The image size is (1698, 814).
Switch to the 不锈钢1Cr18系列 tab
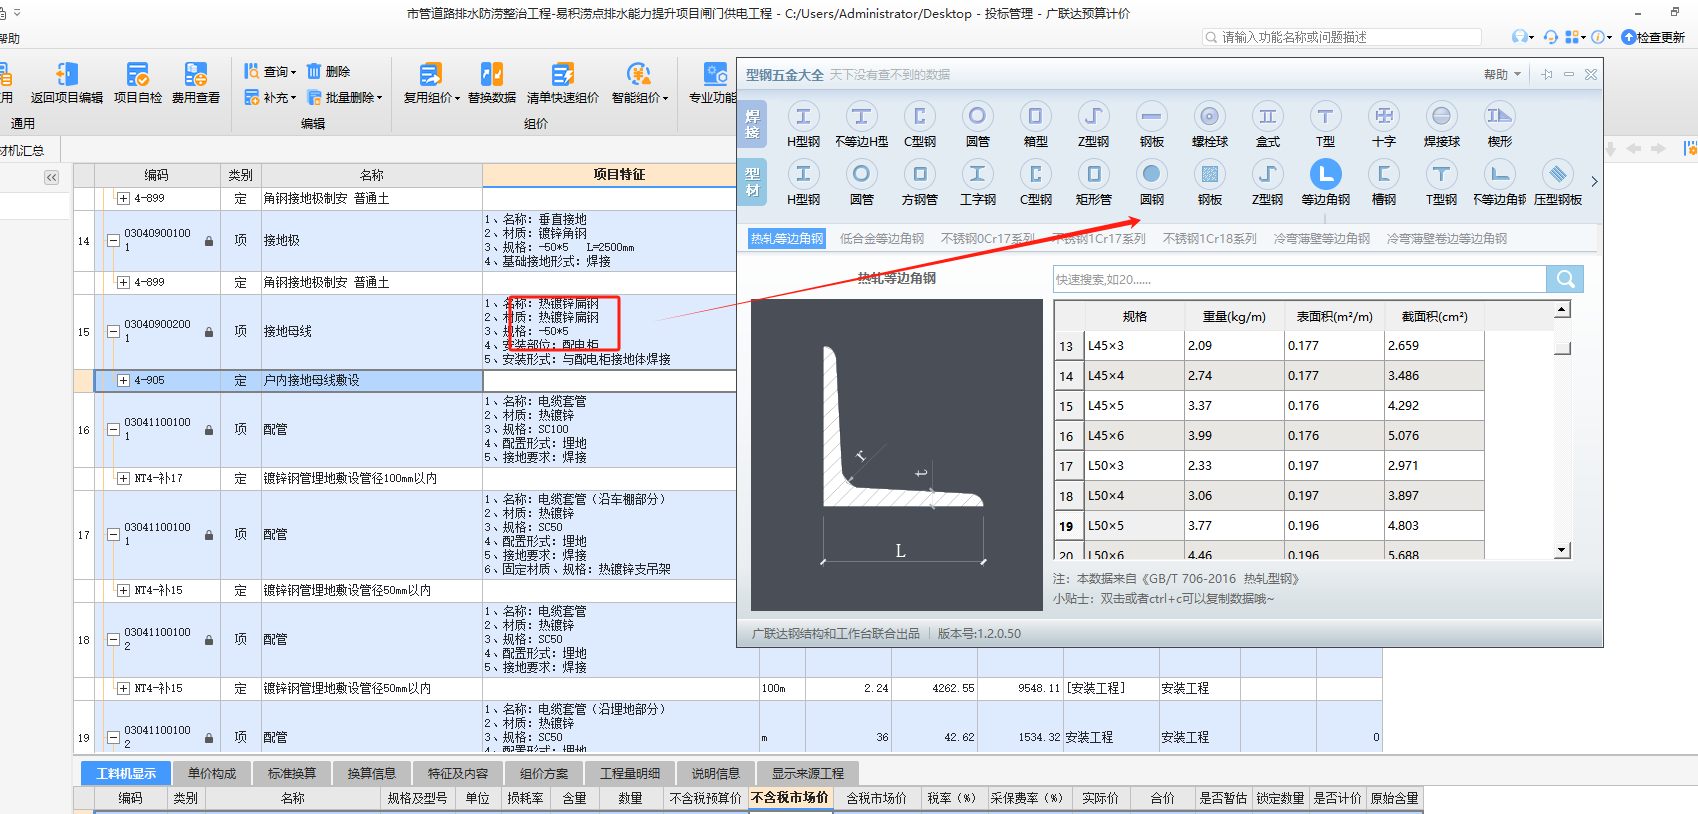[x=1209, y=239]
